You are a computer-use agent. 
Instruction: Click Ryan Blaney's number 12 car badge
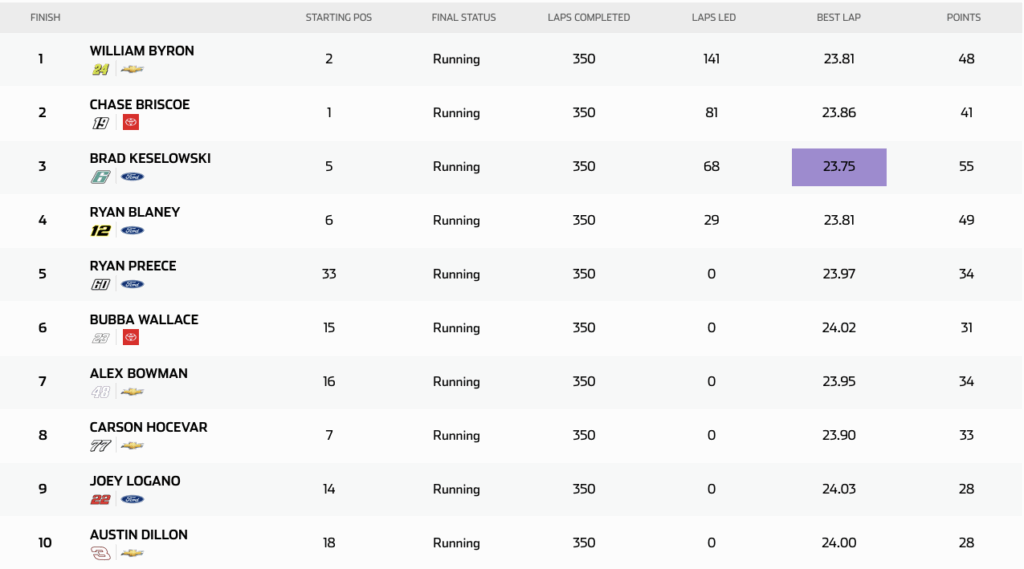coord(100,231)
